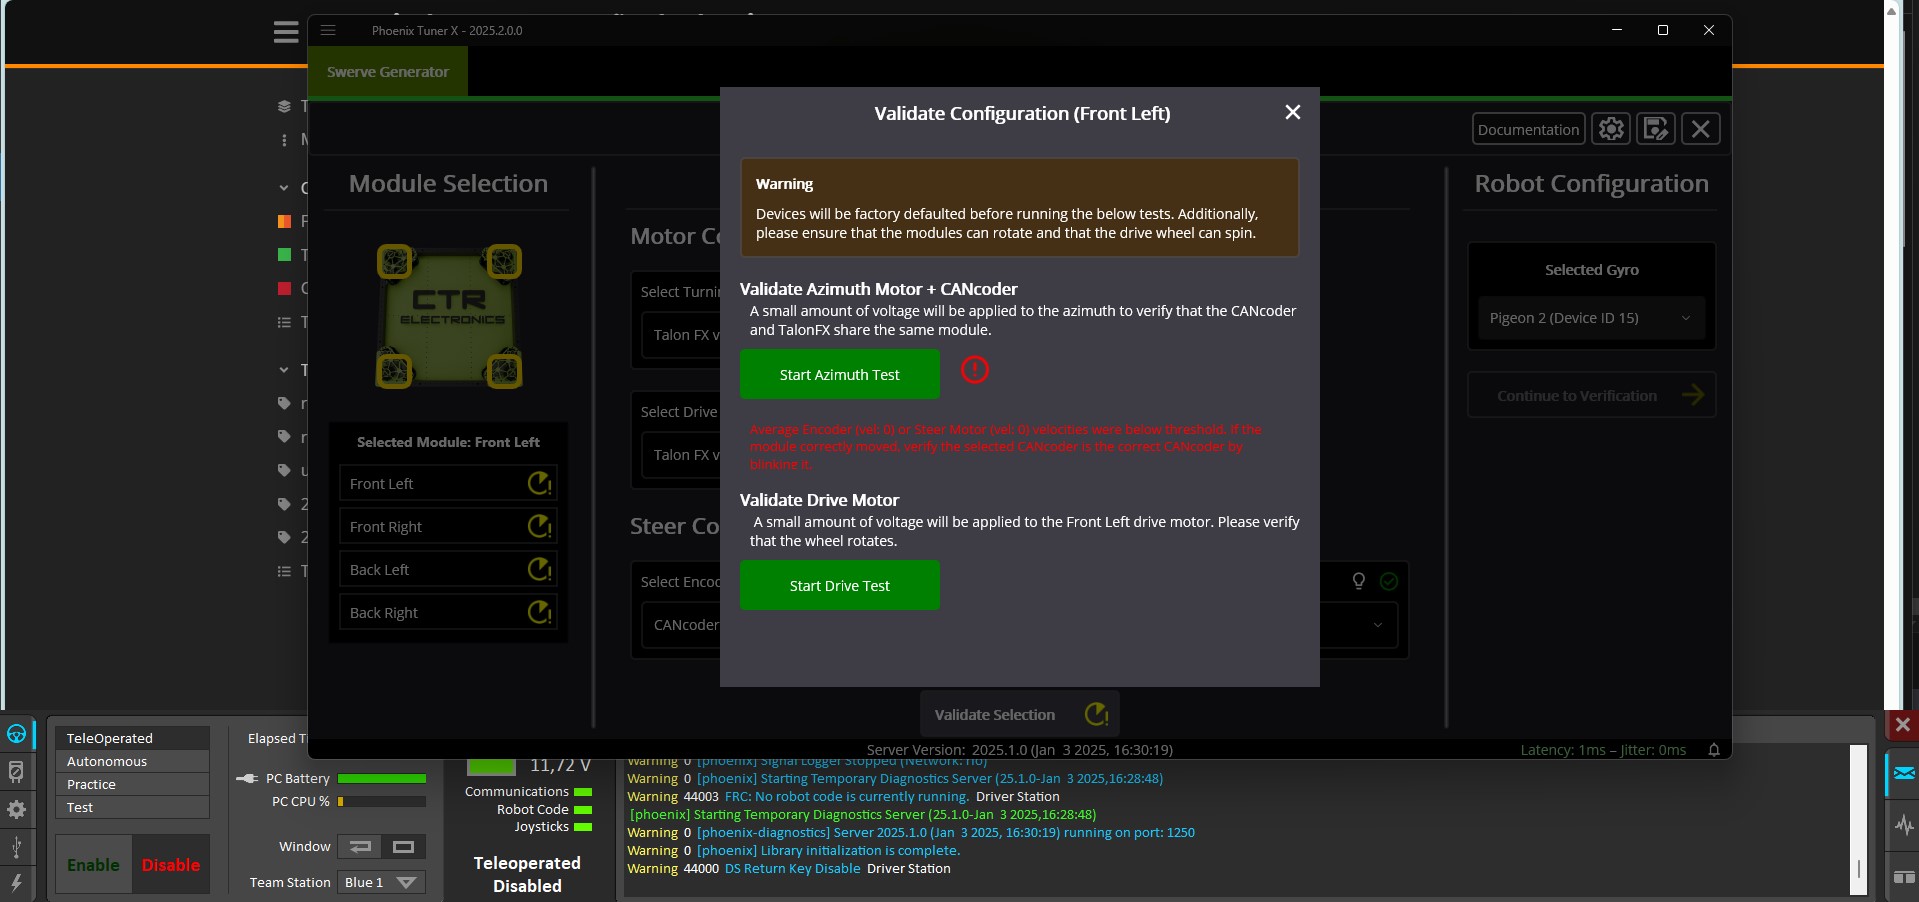Click Validate Selection button label

pos(994,714)
